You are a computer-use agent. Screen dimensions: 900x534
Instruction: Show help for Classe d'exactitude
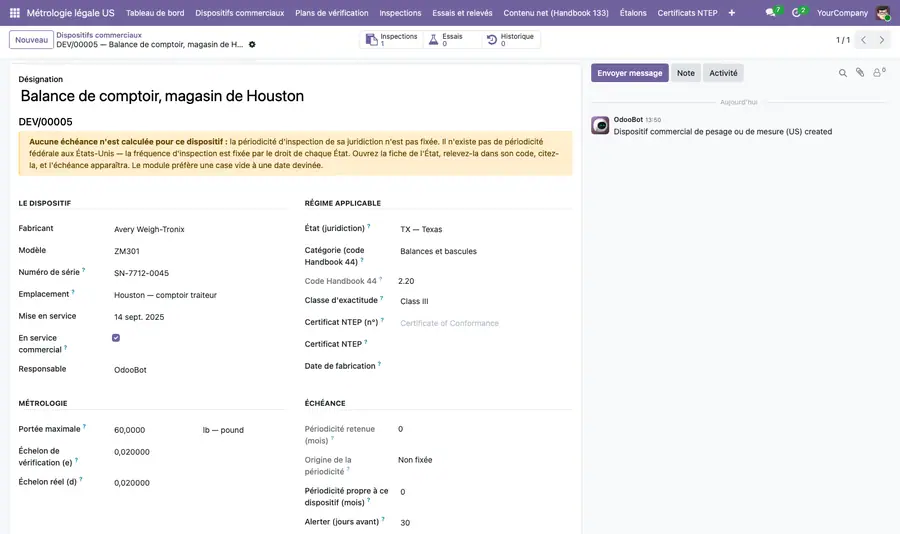pos(382,298)
